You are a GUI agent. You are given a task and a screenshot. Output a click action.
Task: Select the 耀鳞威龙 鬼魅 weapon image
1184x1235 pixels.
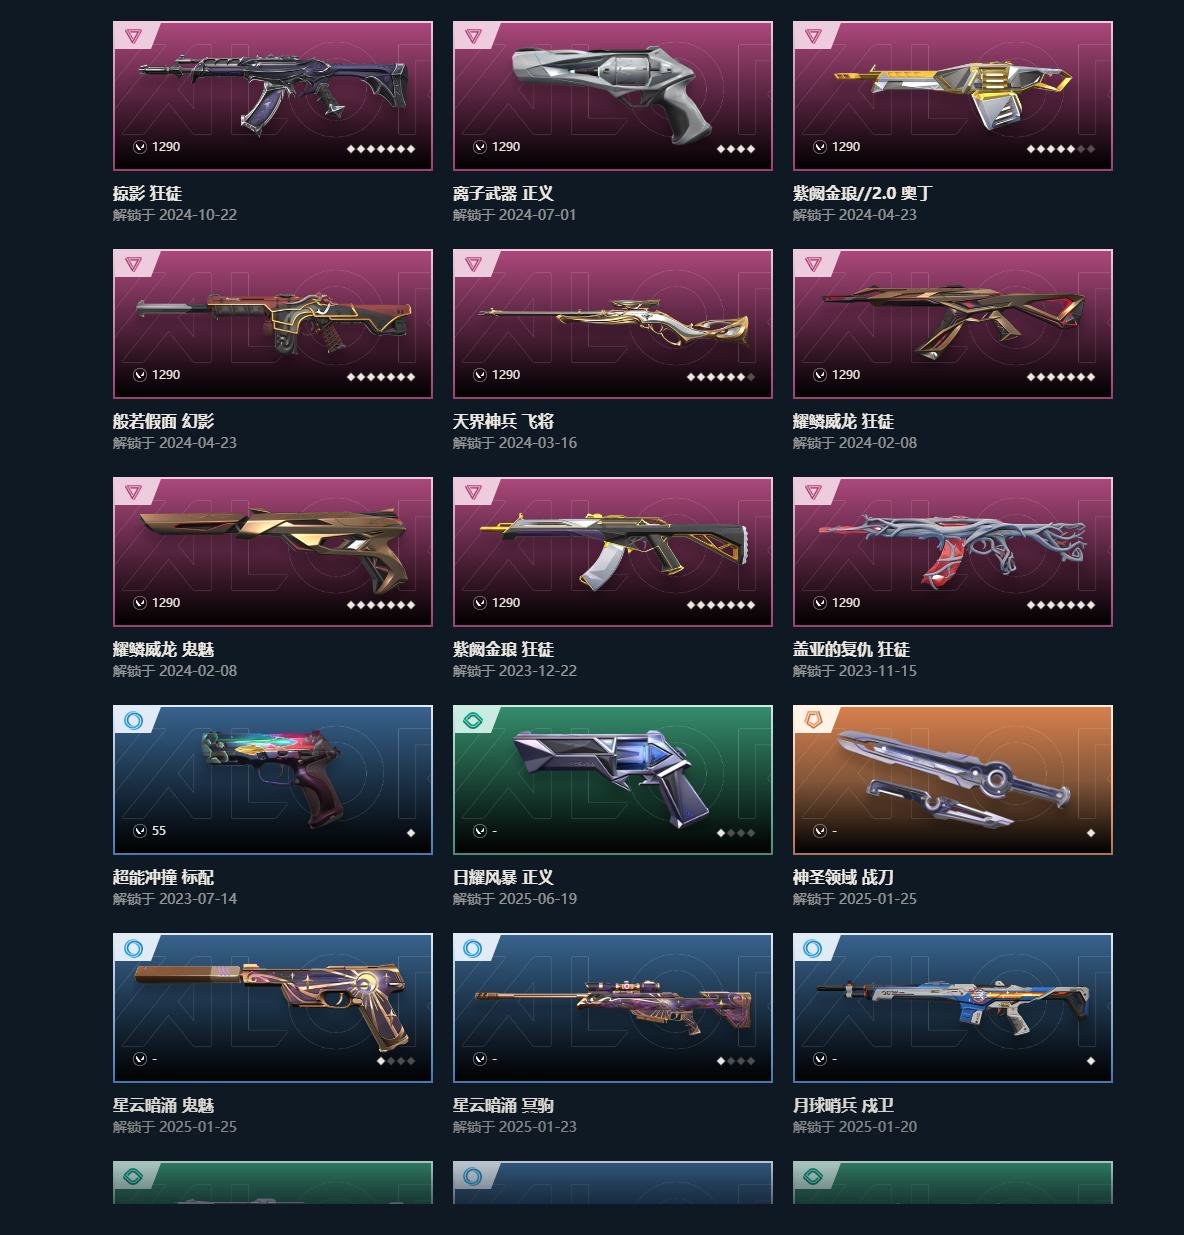[x=273, y=545]
